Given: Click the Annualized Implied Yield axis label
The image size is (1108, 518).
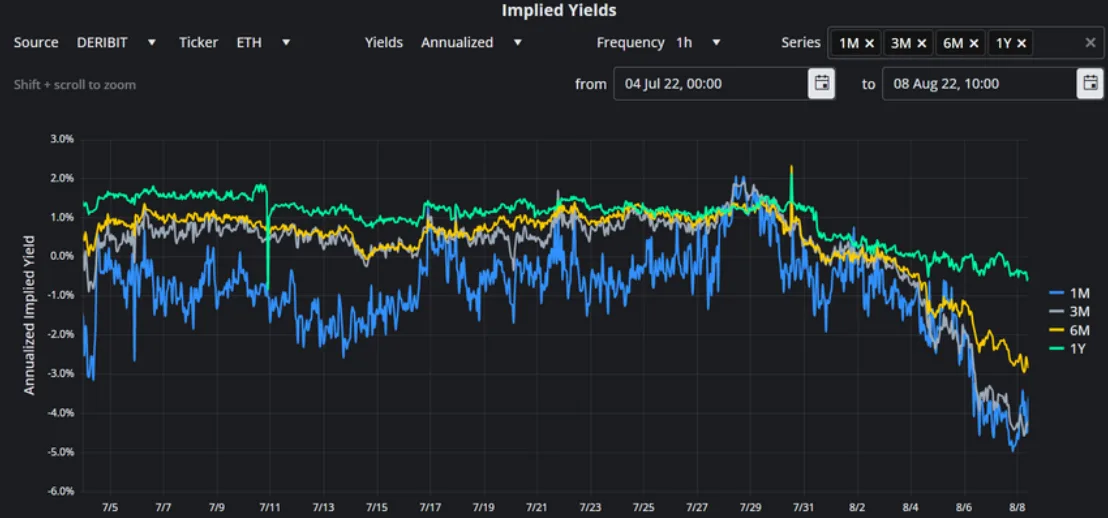Looking at the screenshot, I should pos(29,315).
